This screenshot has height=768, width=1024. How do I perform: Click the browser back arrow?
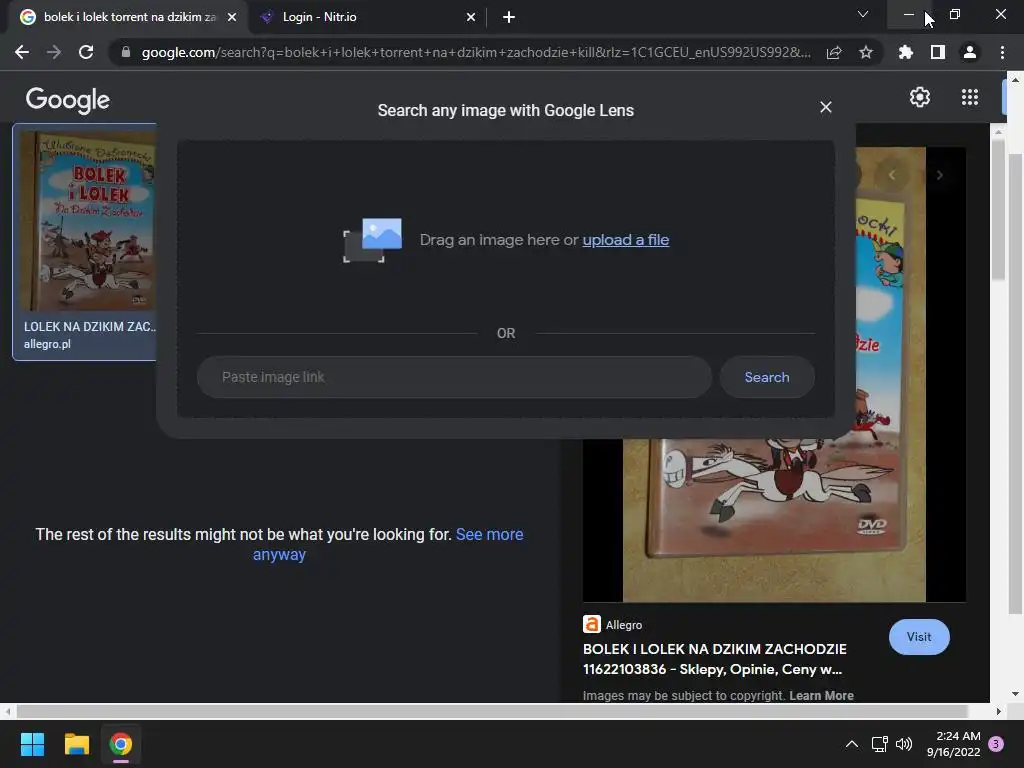coord(22,52)
